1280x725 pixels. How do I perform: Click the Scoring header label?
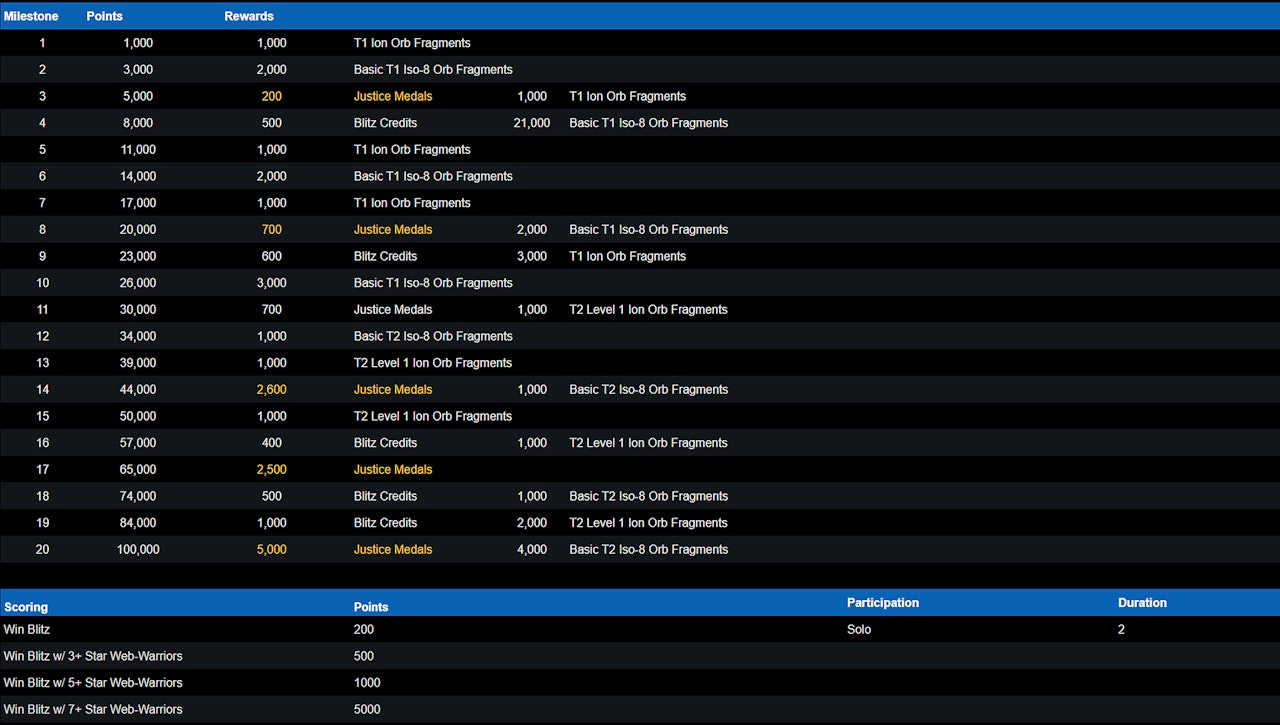pyautogui.click(x=26, y=607)
